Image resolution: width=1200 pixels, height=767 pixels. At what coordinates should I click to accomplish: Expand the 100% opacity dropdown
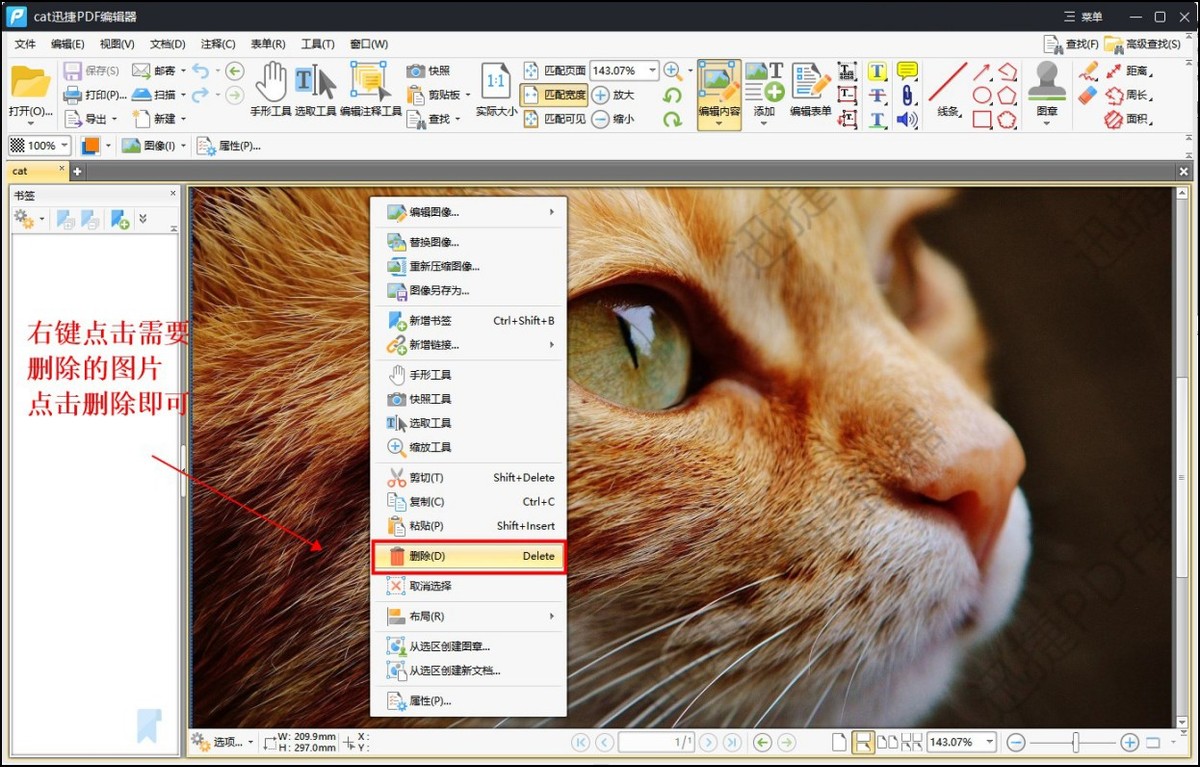tap(65, 146)
